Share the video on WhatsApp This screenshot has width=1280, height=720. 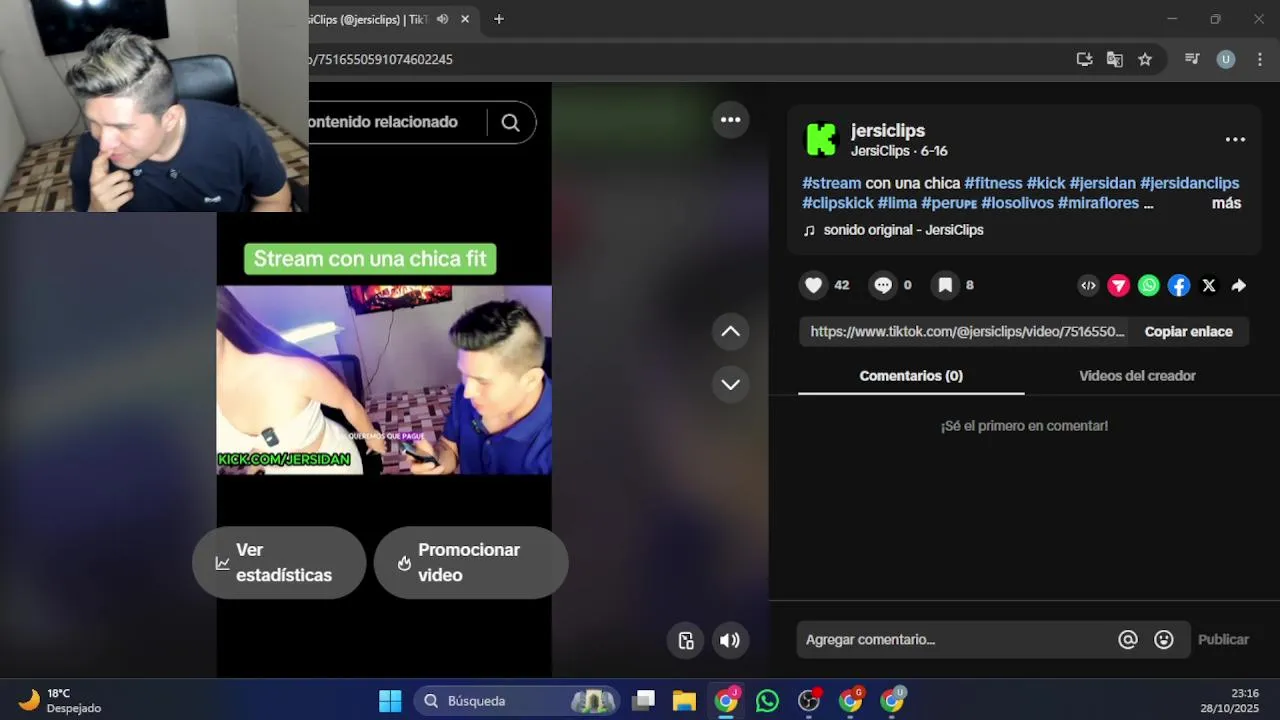tap(1149, 286)
